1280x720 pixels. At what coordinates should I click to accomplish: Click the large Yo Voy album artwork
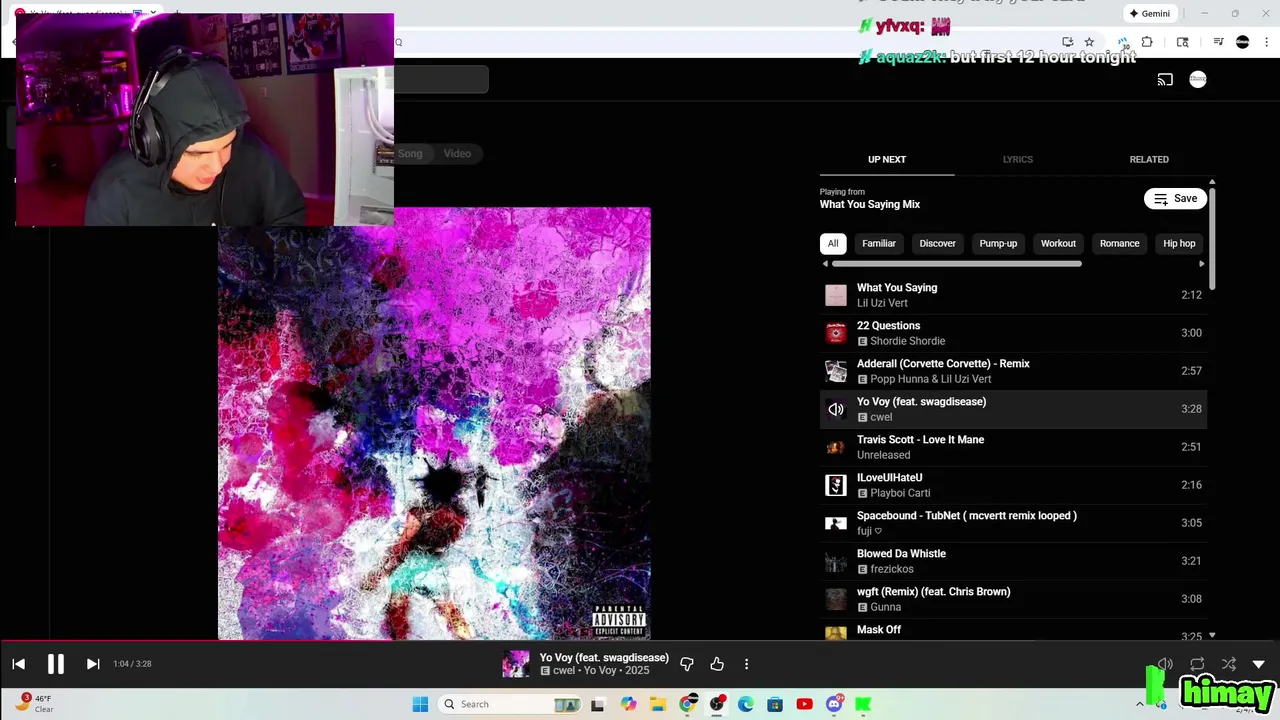point(434,424)
